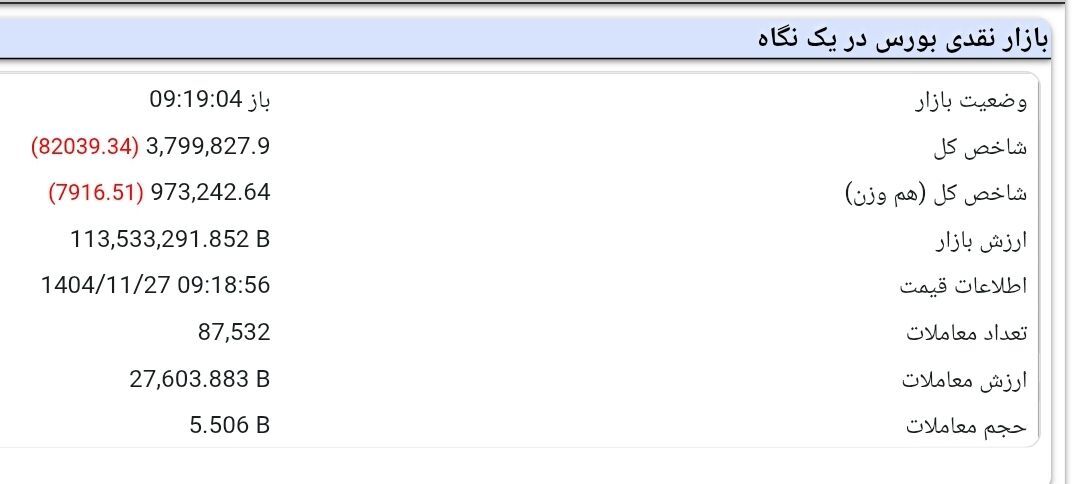Click the equal-weight index value 973,242.64
This screenshot has width=1072, height=484.
[211, 193]
